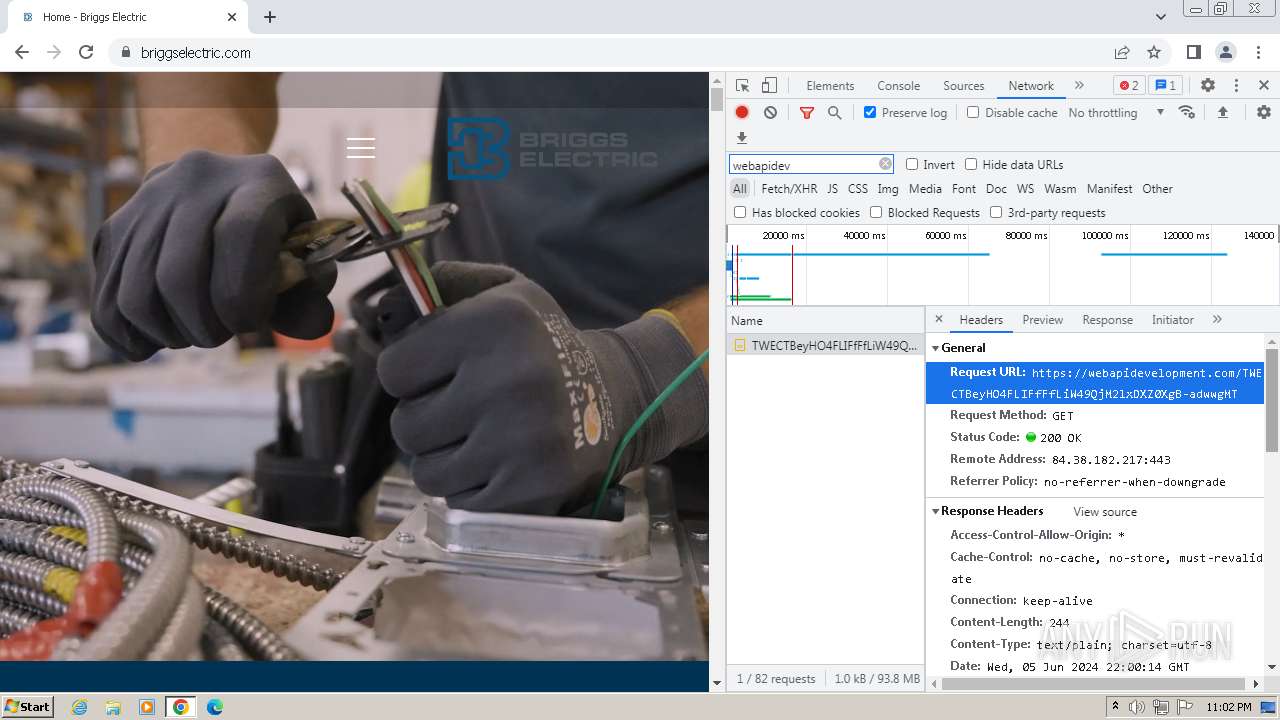Open network conditions Wi-Fi icon
This screenshot has width=1280, height=720.
[1187, 112]
